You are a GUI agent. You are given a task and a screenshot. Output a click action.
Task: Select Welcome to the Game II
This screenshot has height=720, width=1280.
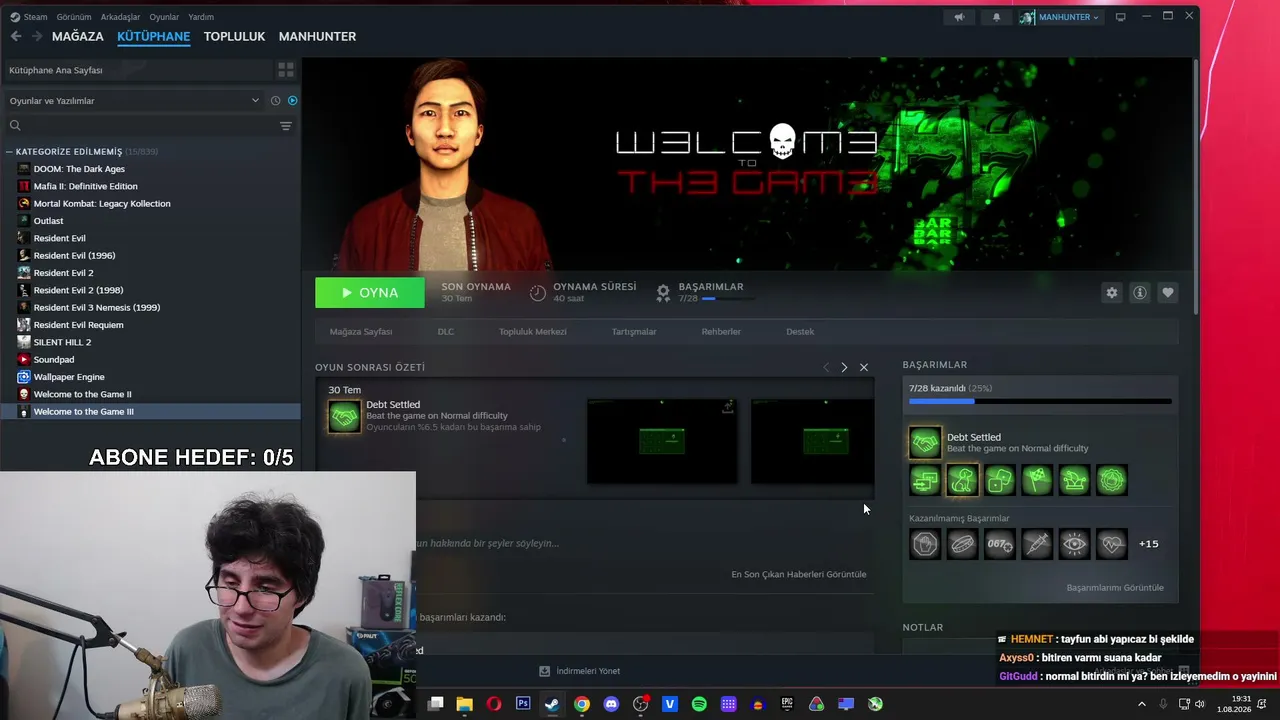(x=82, y=394)
